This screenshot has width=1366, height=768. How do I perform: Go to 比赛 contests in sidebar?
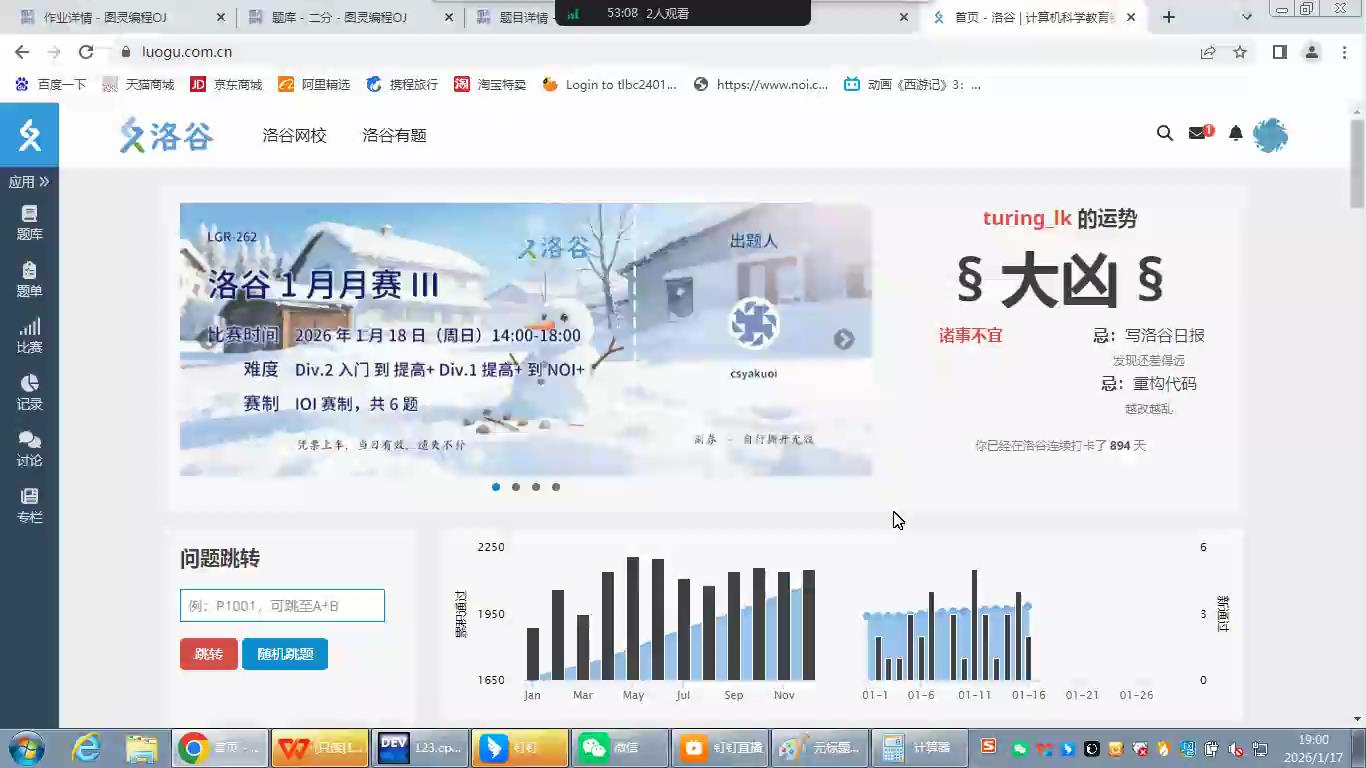[29, 336]
